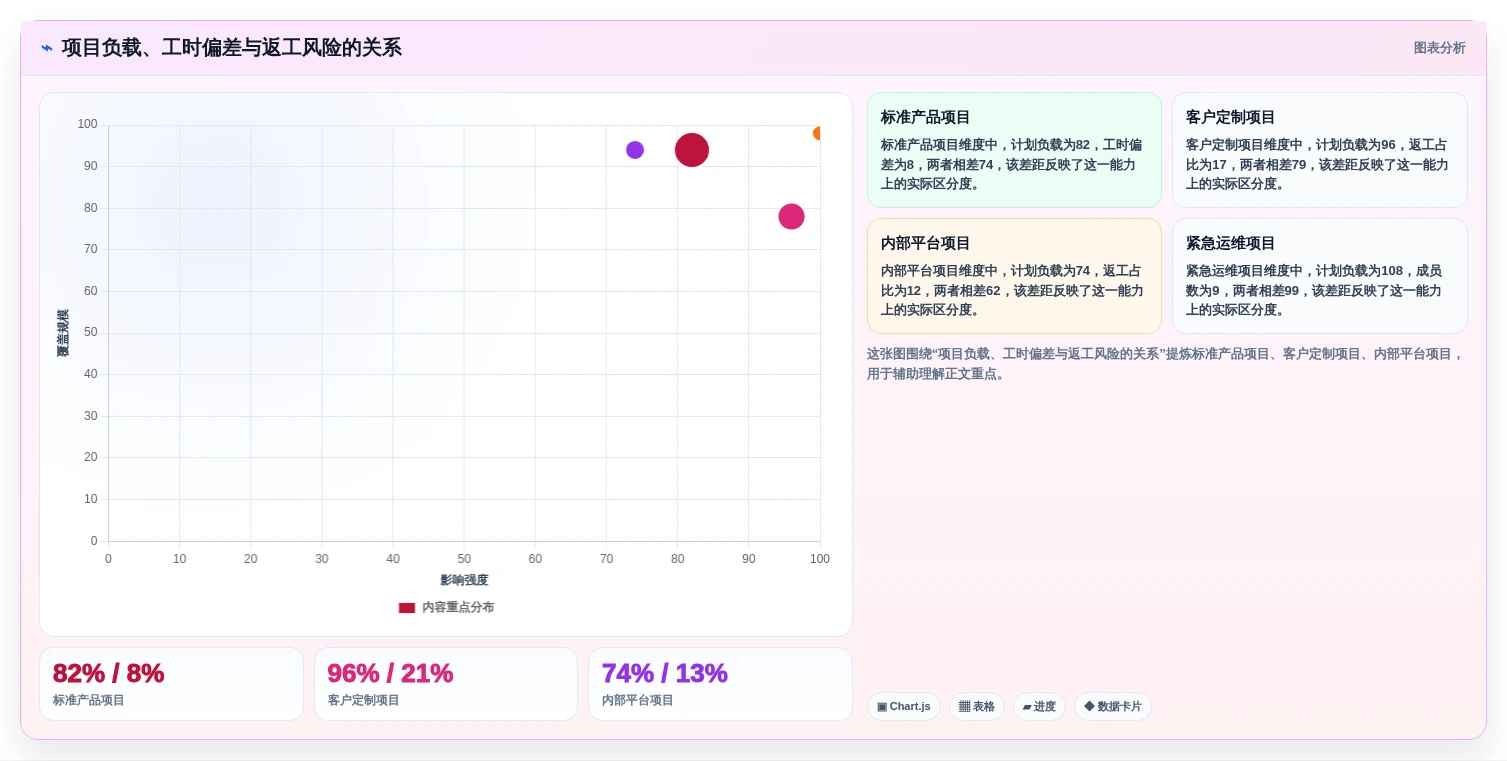Open the 内部平台项目 info card
This screenshot has width=1507, height=761.
point(1014,276)
